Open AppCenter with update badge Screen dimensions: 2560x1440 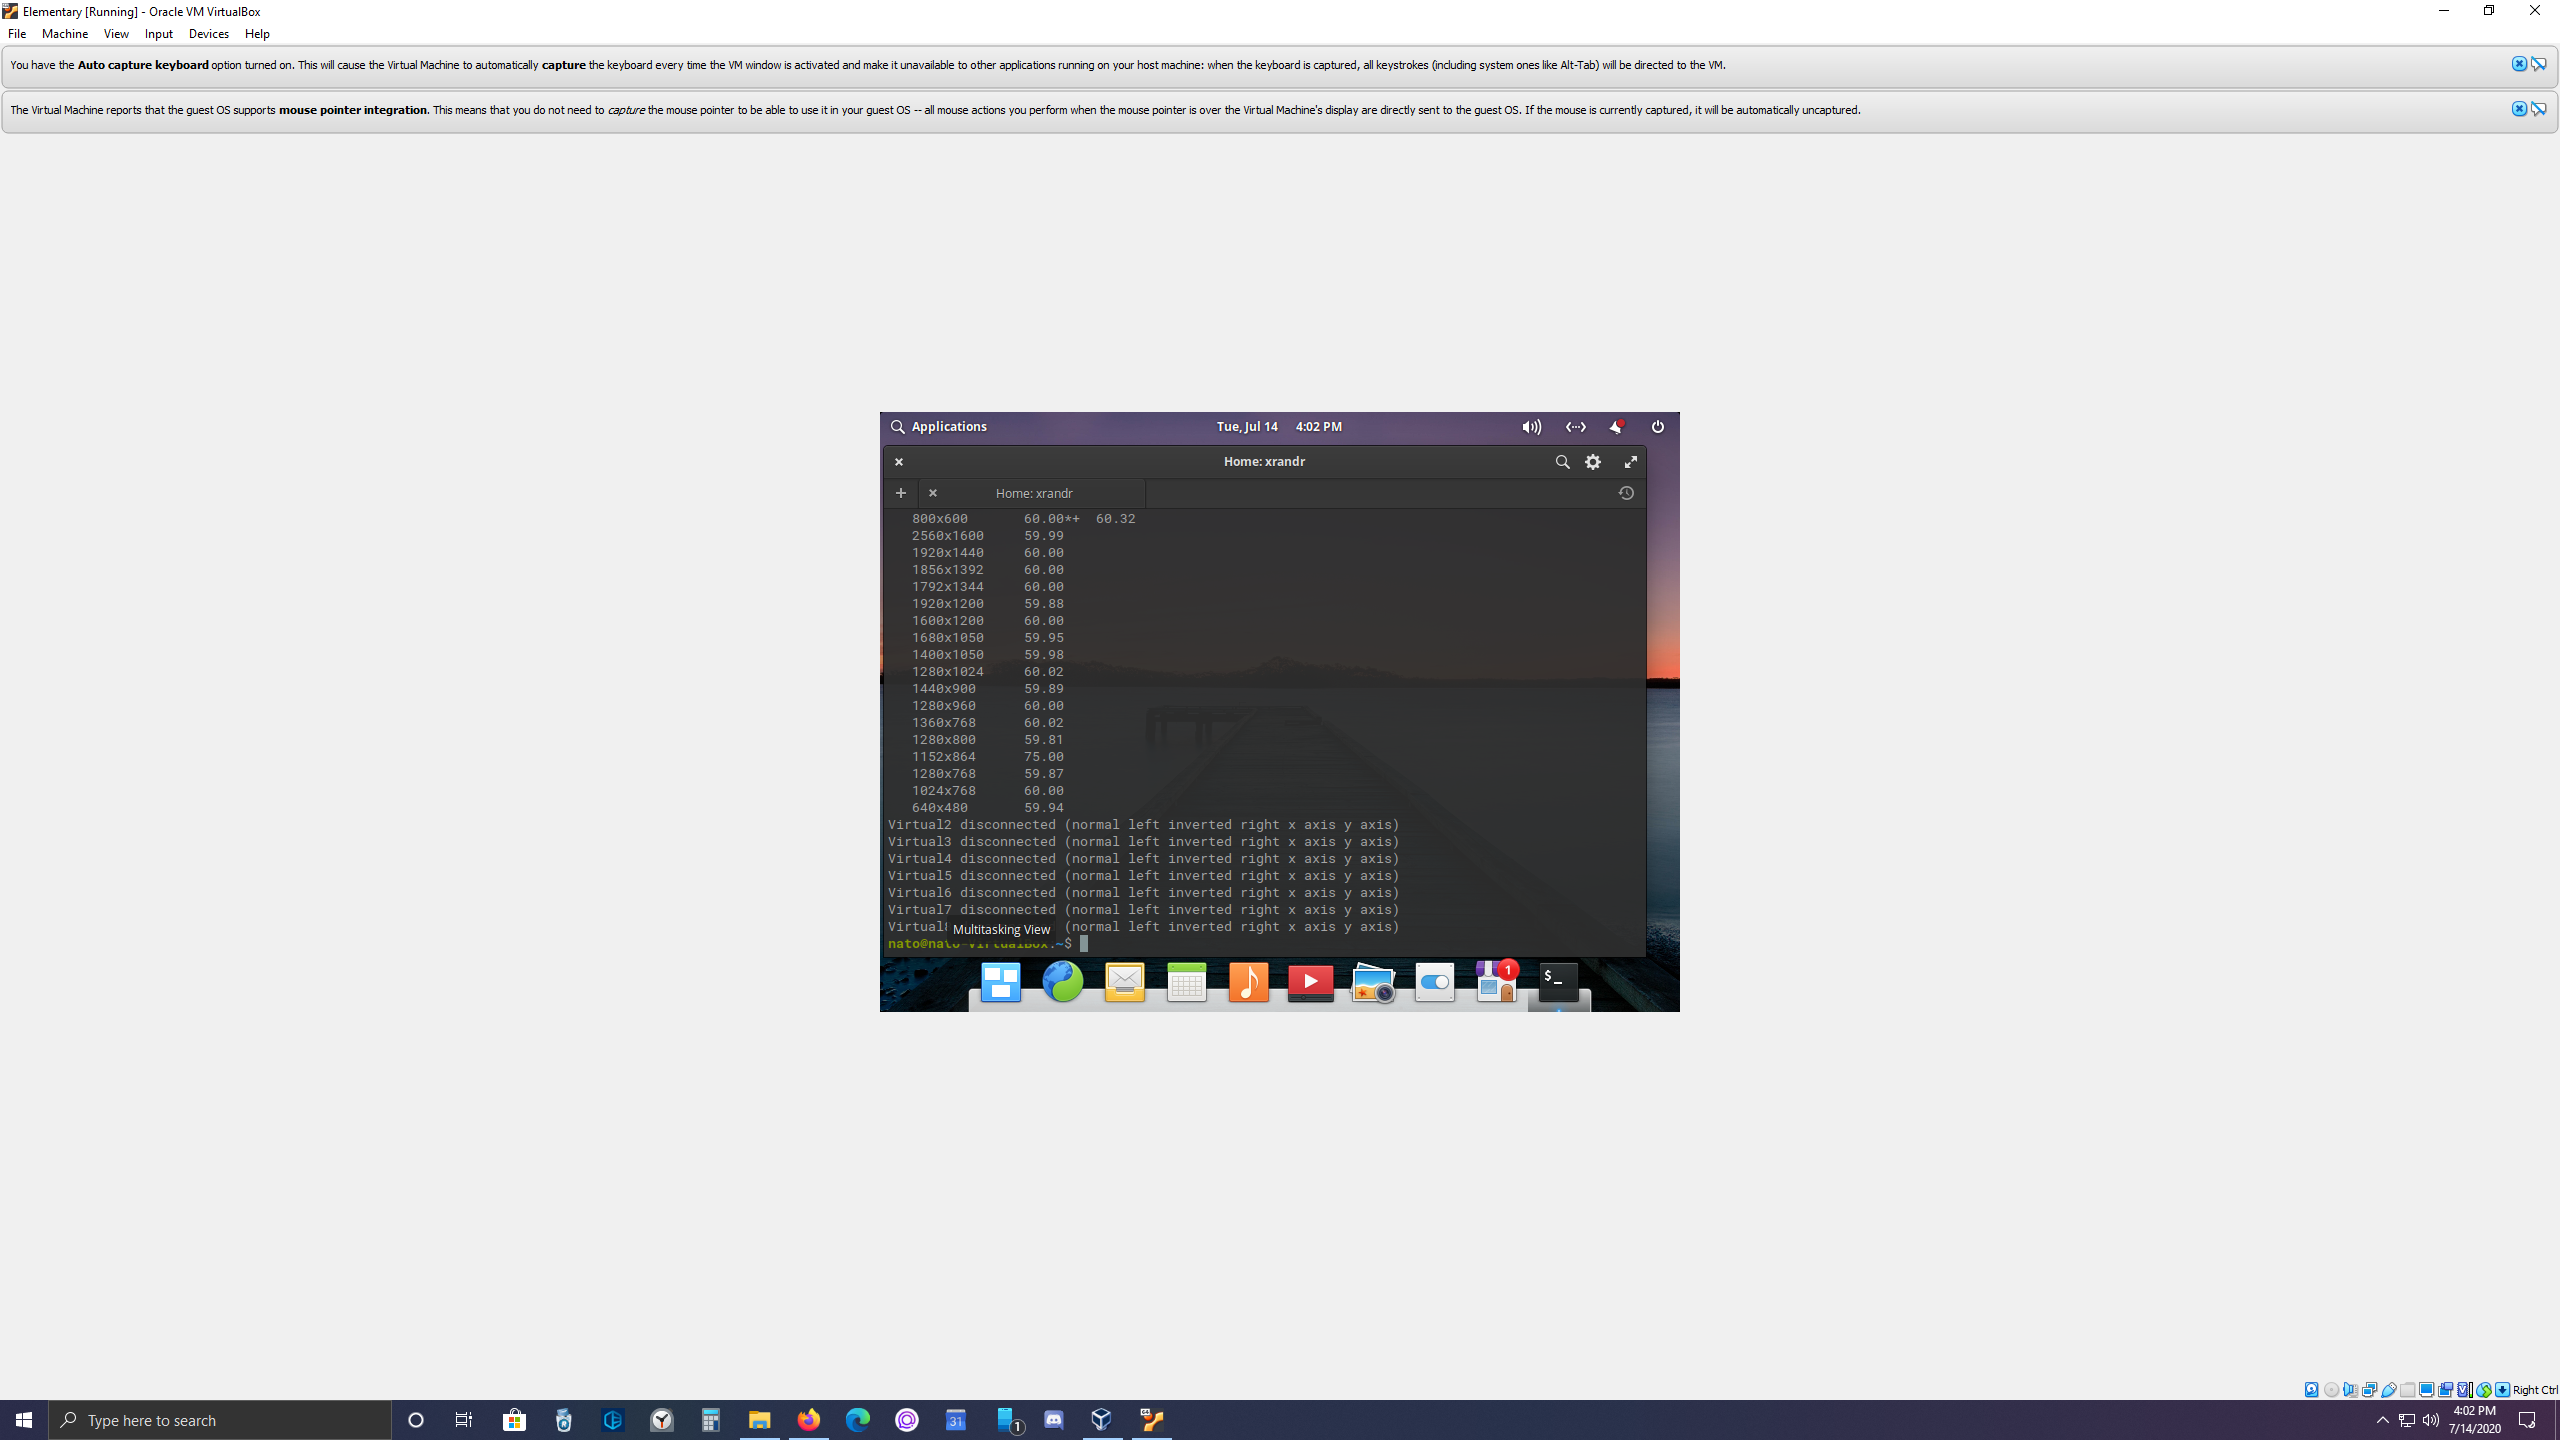click(1497, 982)
